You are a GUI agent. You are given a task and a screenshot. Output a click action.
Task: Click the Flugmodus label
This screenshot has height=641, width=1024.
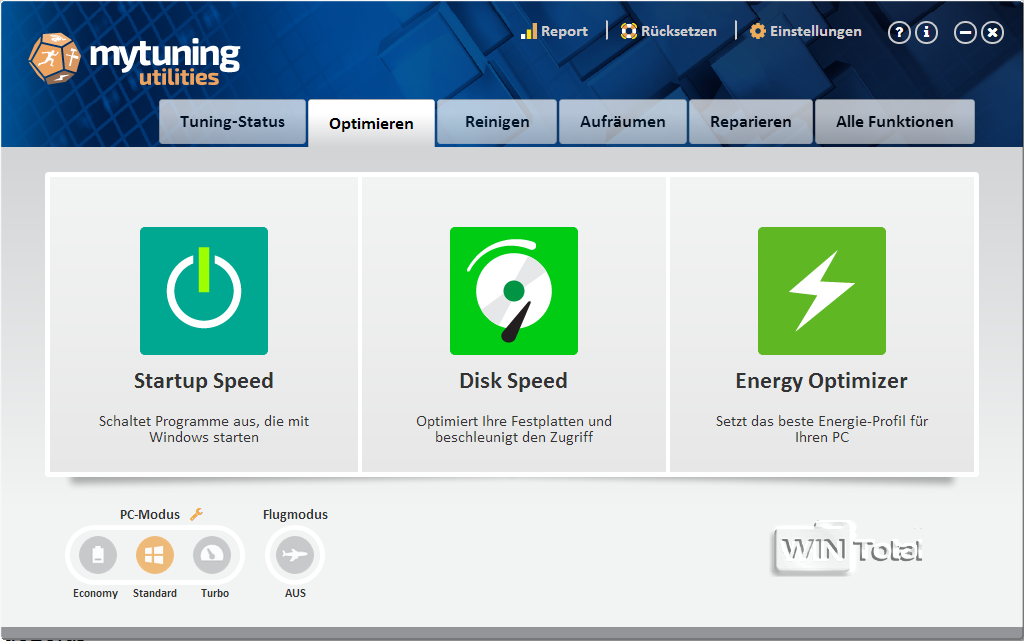pyautogui.click(x=295, y=514)
